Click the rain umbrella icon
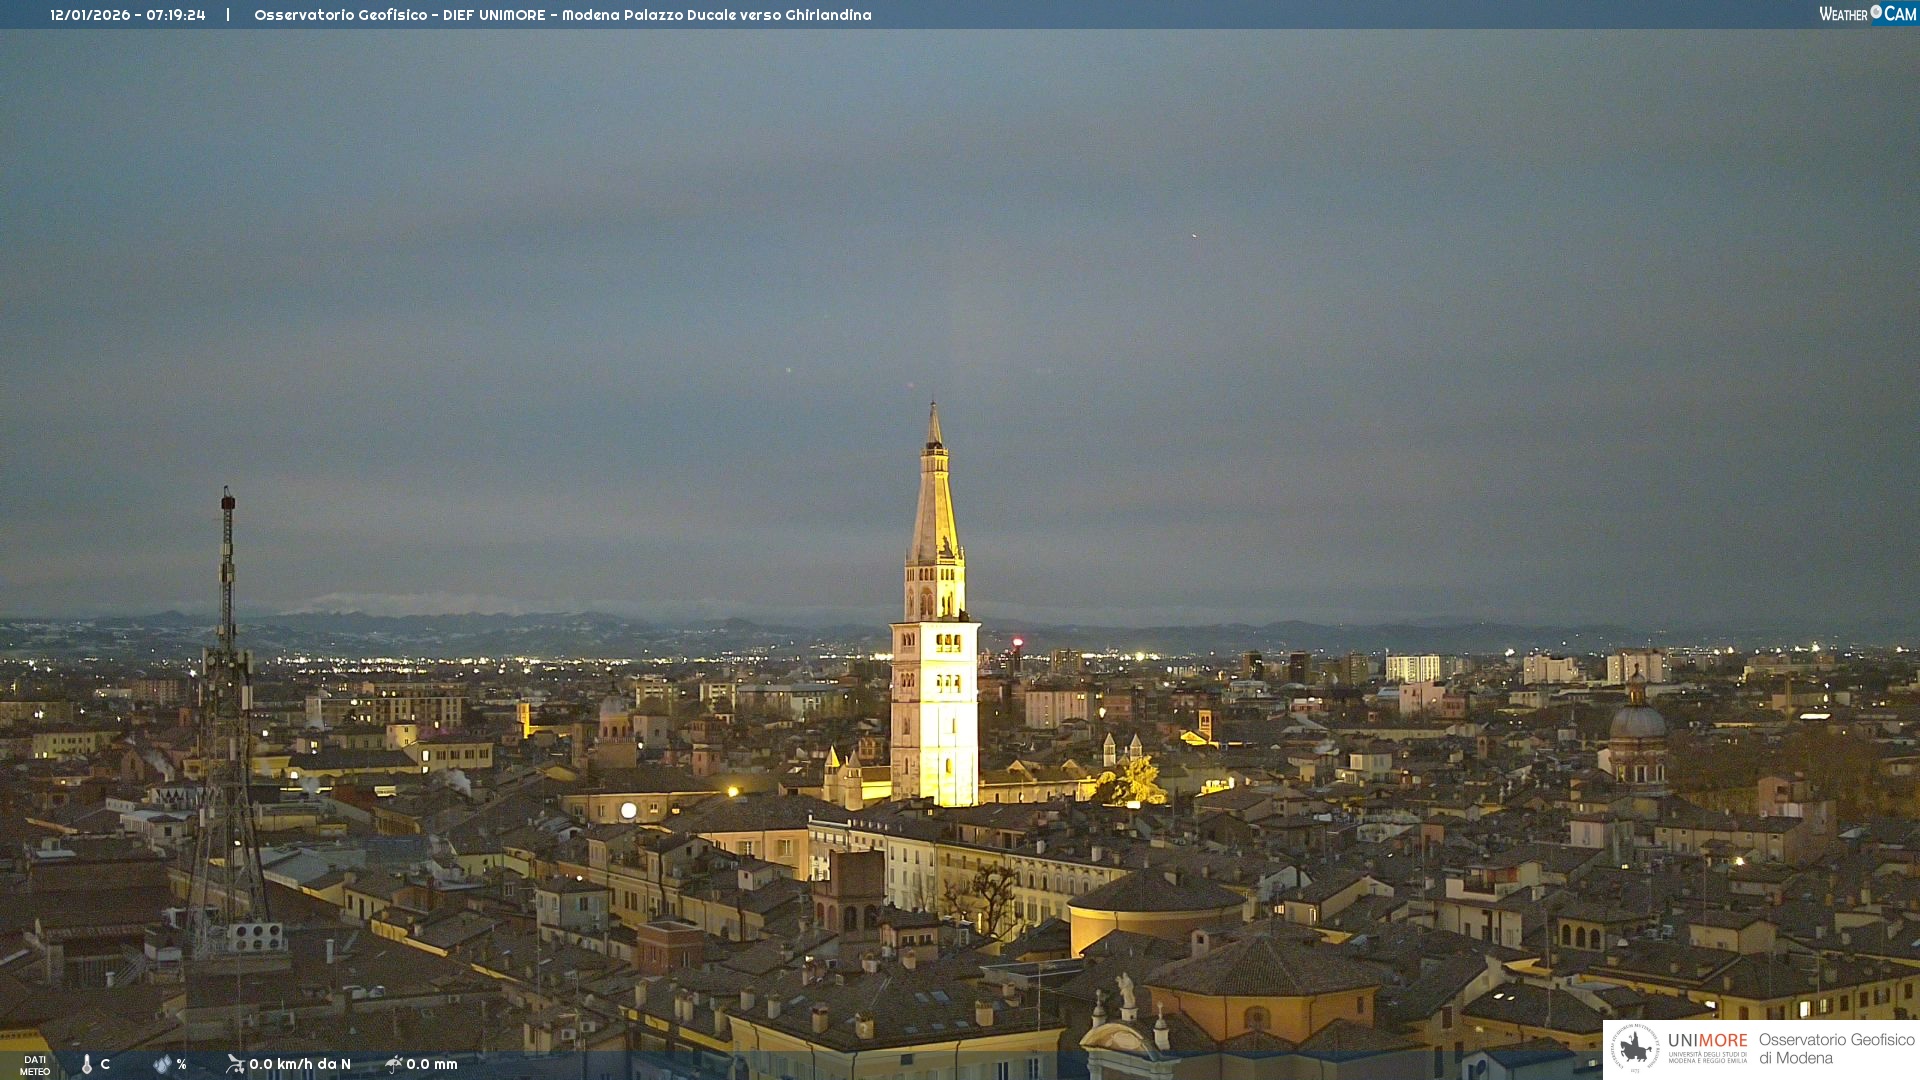 (x=393, y=1064)
